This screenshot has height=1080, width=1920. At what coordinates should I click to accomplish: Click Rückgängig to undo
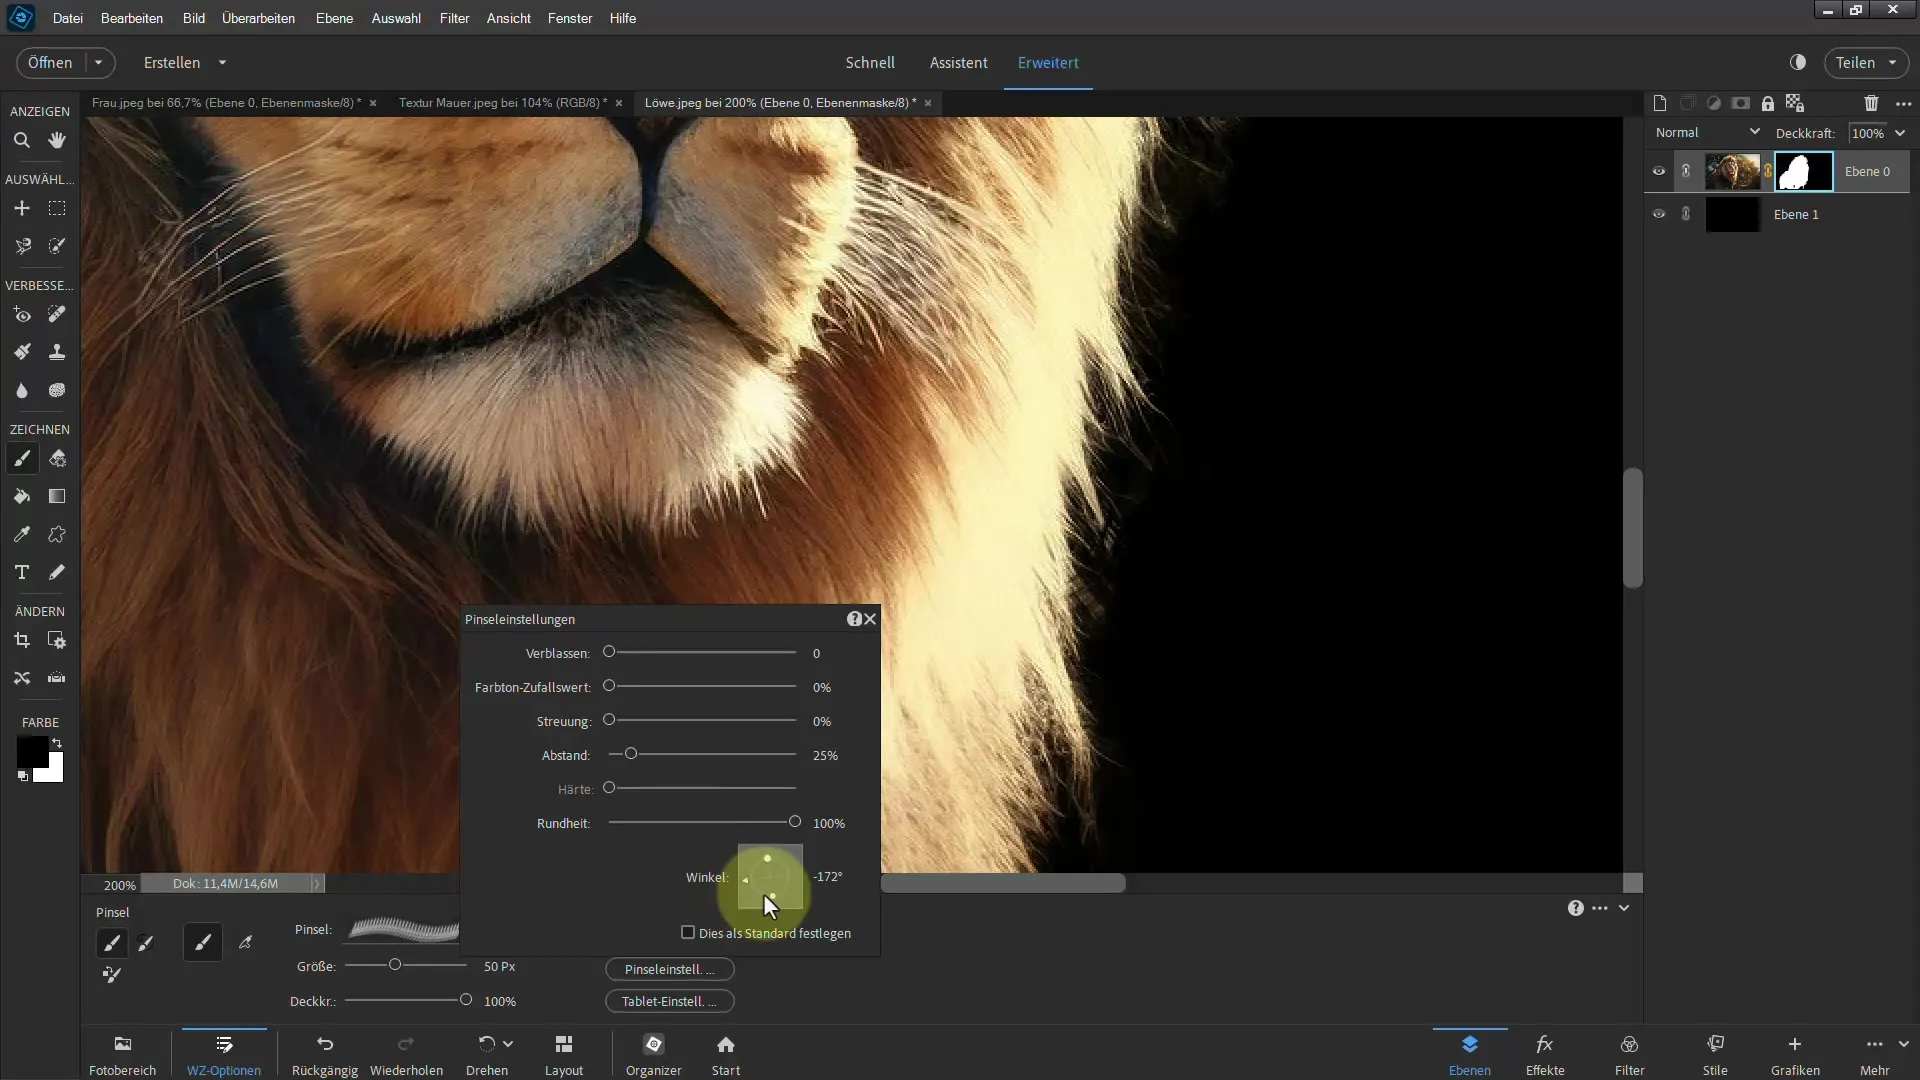(x=325, y=1055)
